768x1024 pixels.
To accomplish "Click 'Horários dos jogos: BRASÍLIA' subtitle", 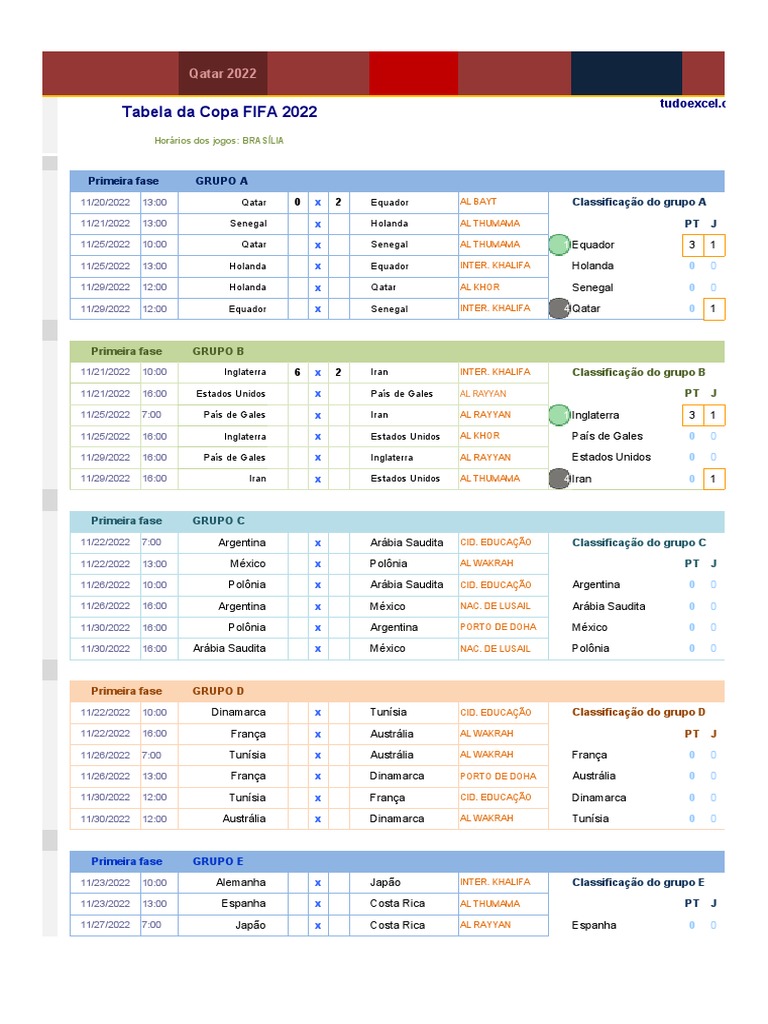I will click(x=219, y=140).
